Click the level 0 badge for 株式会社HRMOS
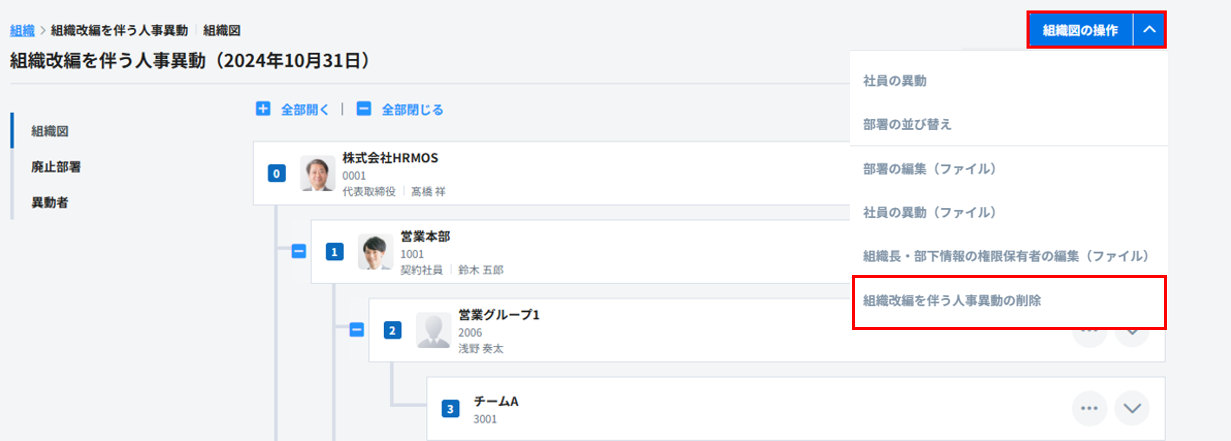This screenshot has width=1231, height=441. [x=277, y=174]
